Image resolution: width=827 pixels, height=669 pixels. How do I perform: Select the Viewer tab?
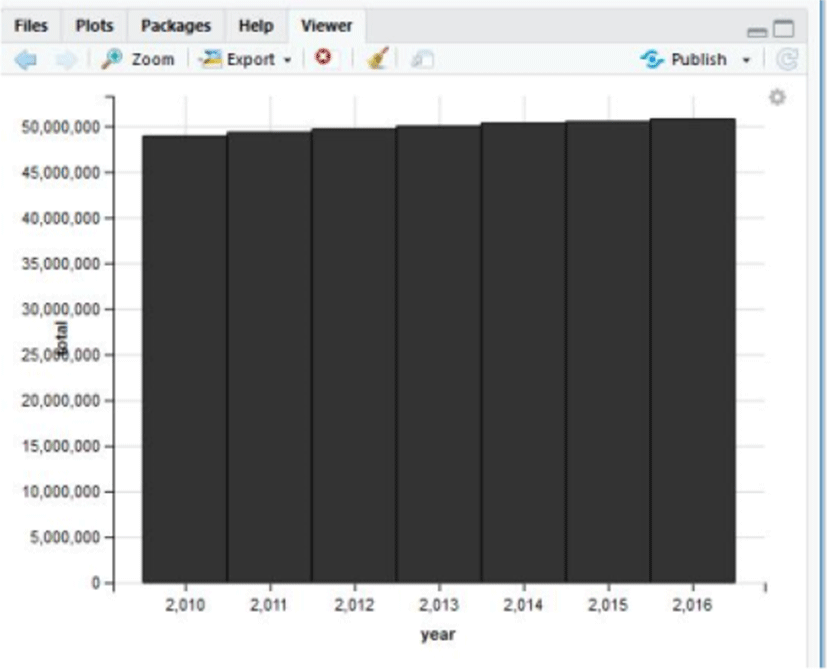(326, 25)
